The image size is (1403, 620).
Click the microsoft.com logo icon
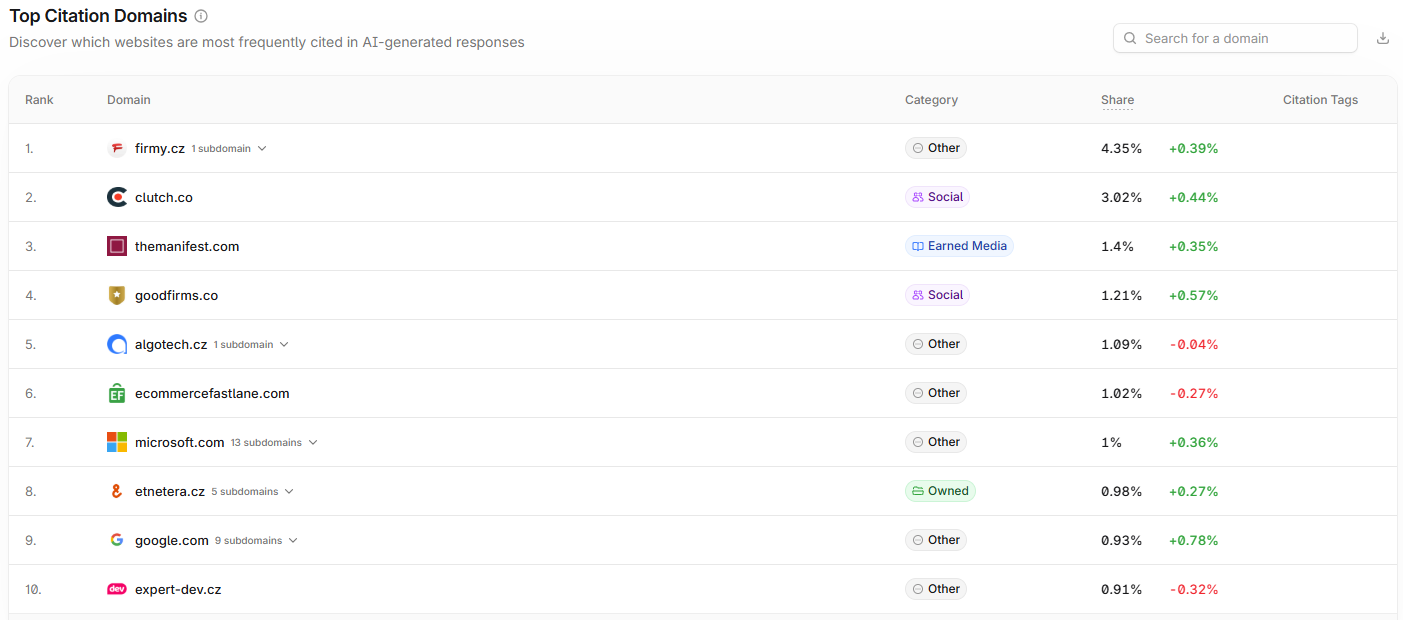[117, 442]
